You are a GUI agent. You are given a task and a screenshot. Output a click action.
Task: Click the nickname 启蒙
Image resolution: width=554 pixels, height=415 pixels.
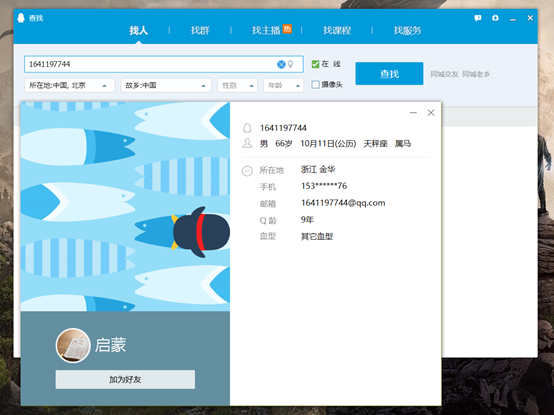point(110,345)
